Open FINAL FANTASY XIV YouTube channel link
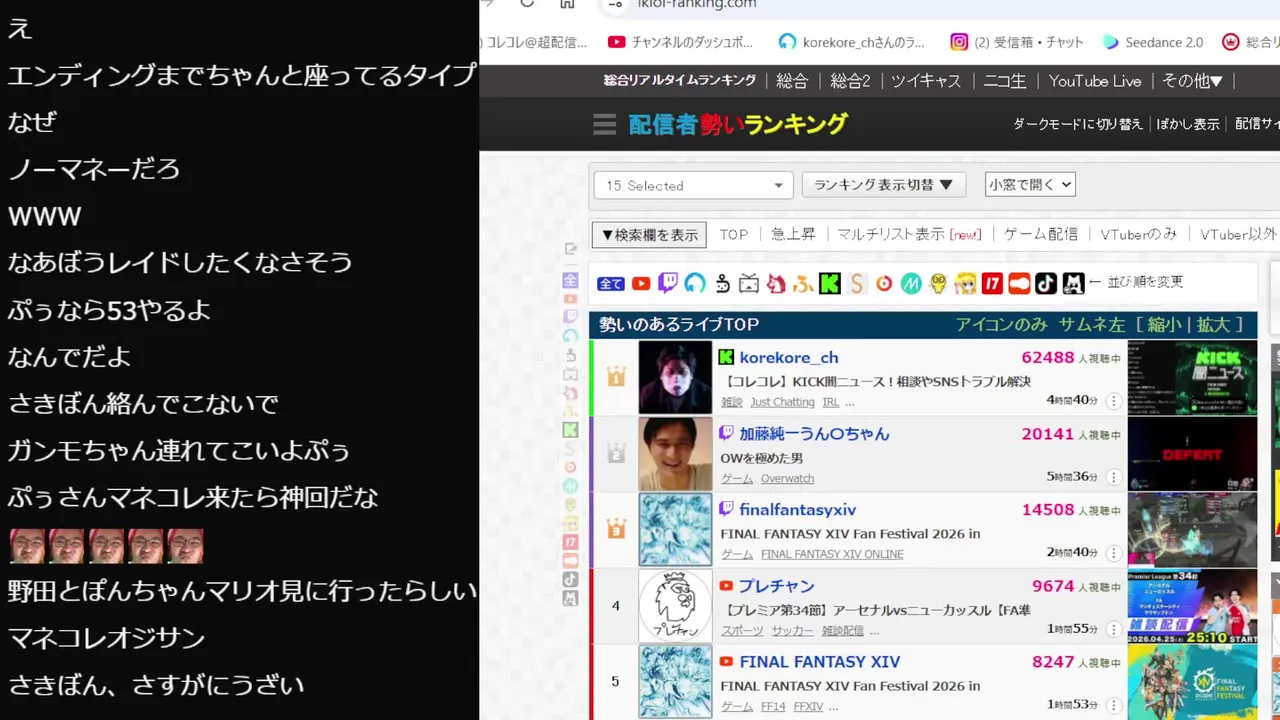Viewport: 1280px width, 720px height. [x=820, y=662]
